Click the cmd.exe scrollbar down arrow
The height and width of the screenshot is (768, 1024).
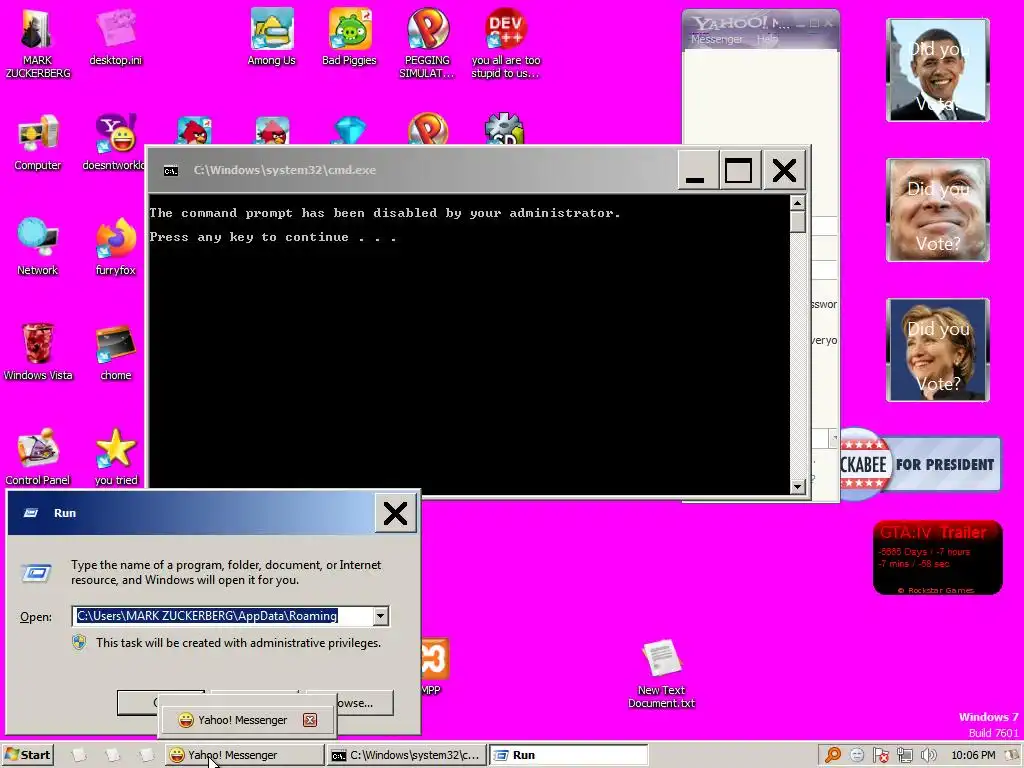click(x=797, y=487)
